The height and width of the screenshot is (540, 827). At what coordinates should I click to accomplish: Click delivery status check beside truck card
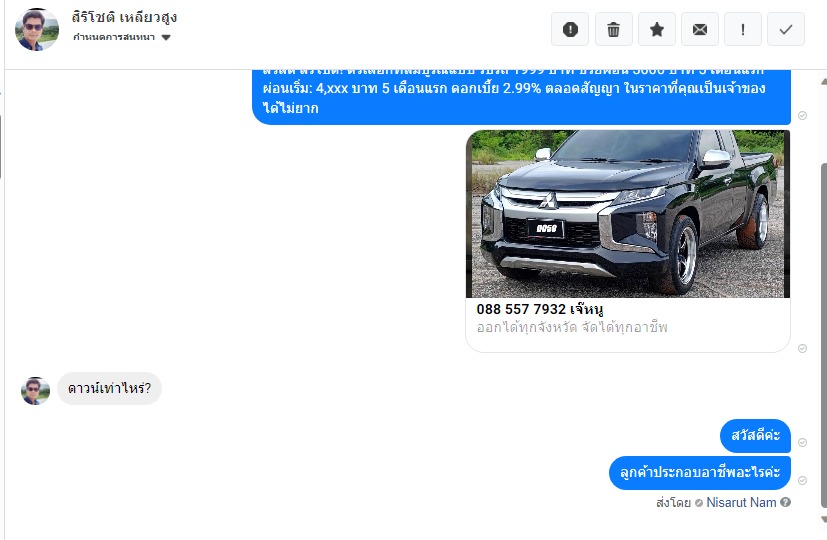click(x=802, y=349)
